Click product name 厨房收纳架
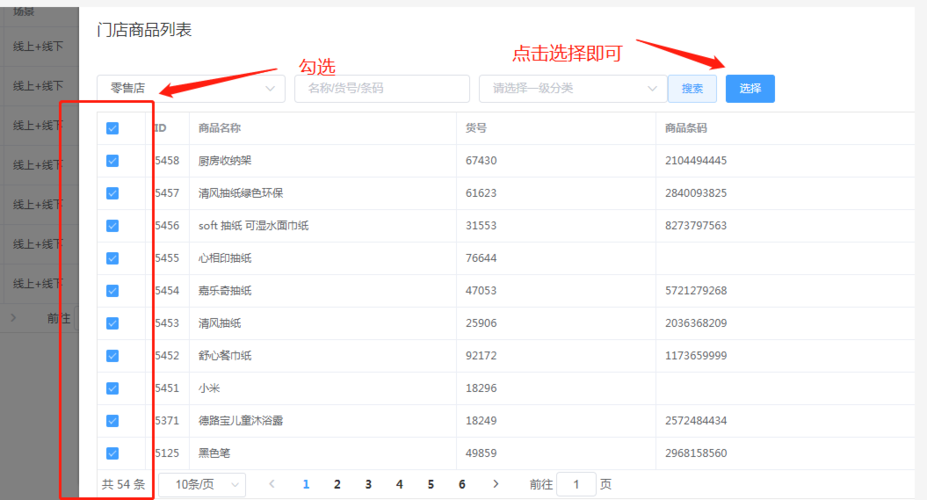The width and height of the screenshot is (927, 500). [225, 161]
